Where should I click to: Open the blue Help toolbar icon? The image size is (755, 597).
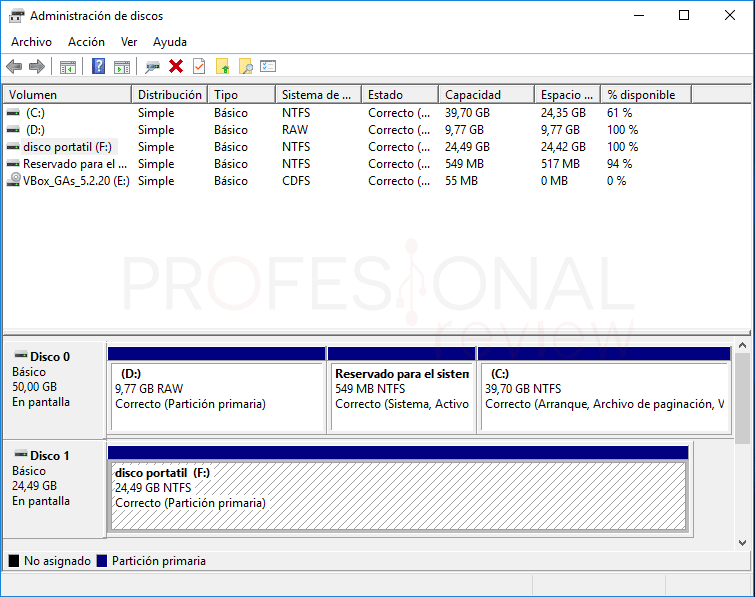98,66
